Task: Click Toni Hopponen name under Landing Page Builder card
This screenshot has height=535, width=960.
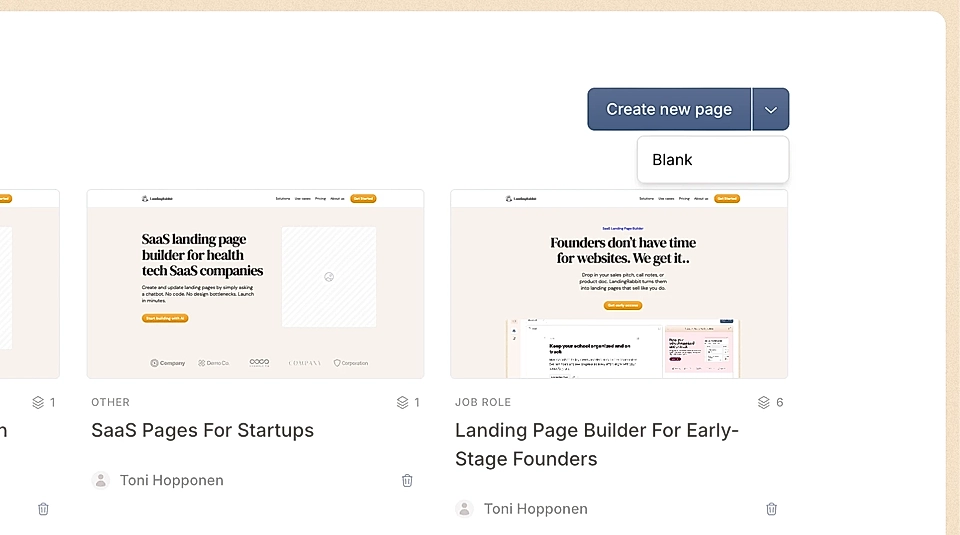Action: [x=535, y=509]
